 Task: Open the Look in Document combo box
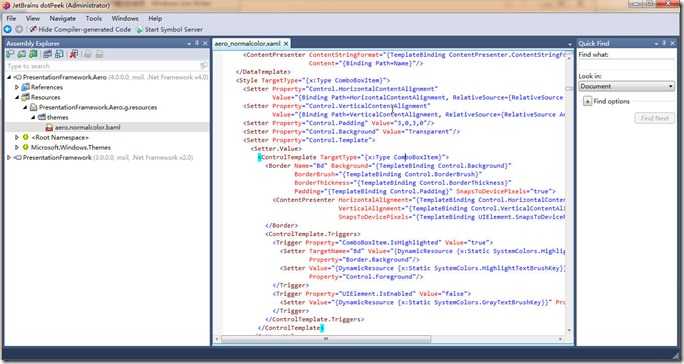pos(626,86)
